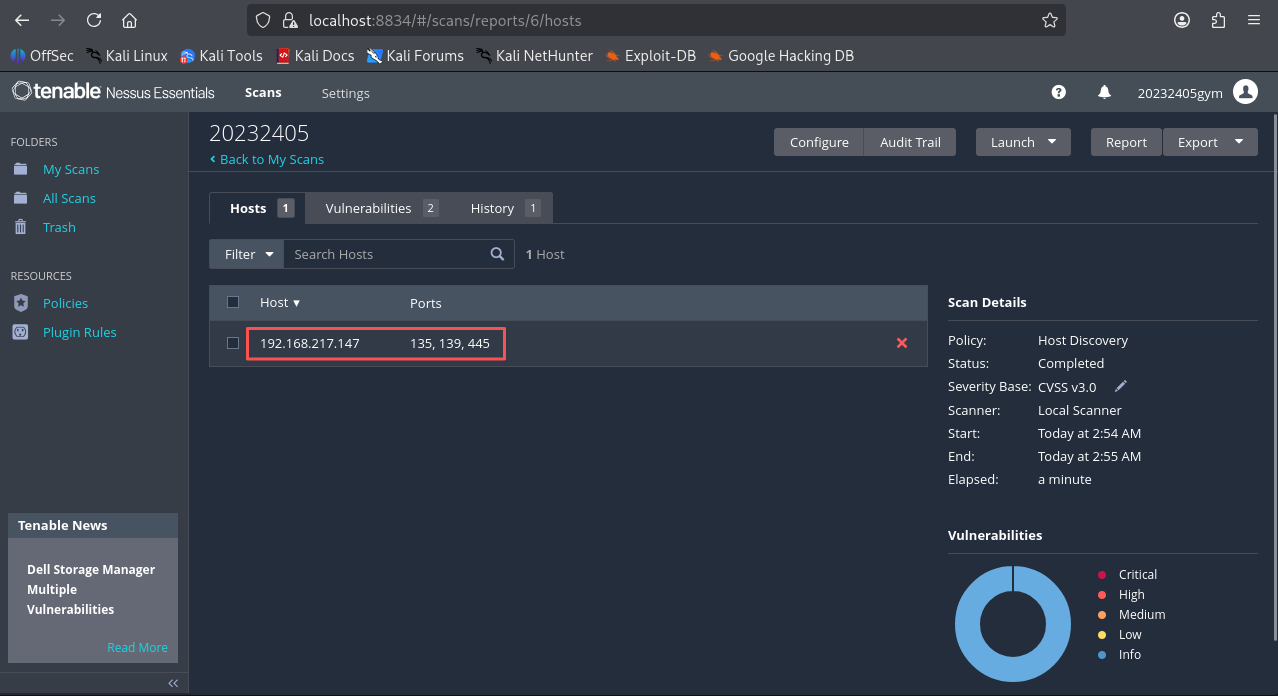Open the Filter dropdown

(x=247, y=254)
